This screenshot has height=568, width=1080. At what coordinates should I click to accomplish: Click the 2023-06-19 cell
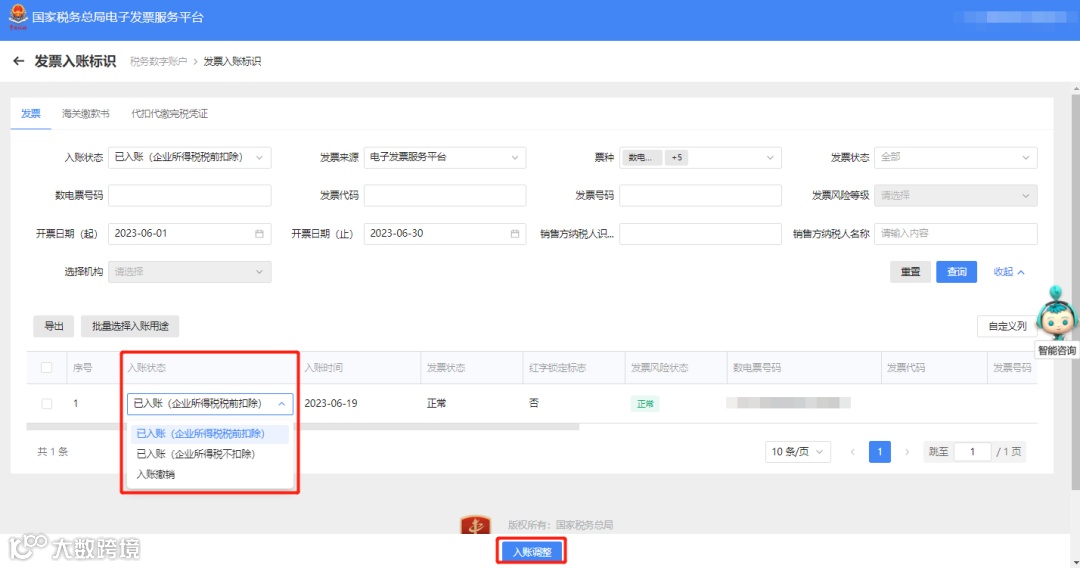click(331, 403)
